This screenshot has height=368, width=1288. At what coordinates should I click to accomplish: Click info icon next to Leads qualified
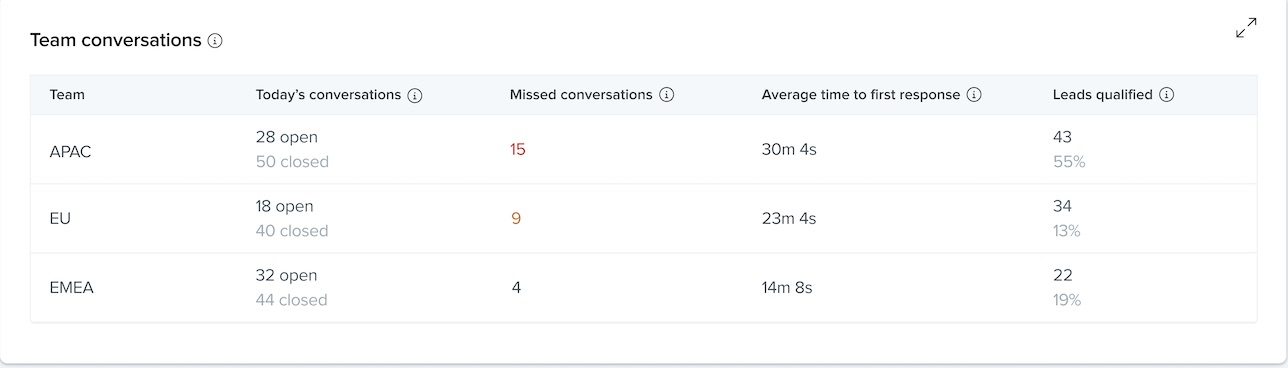[x=1166, y=96]
